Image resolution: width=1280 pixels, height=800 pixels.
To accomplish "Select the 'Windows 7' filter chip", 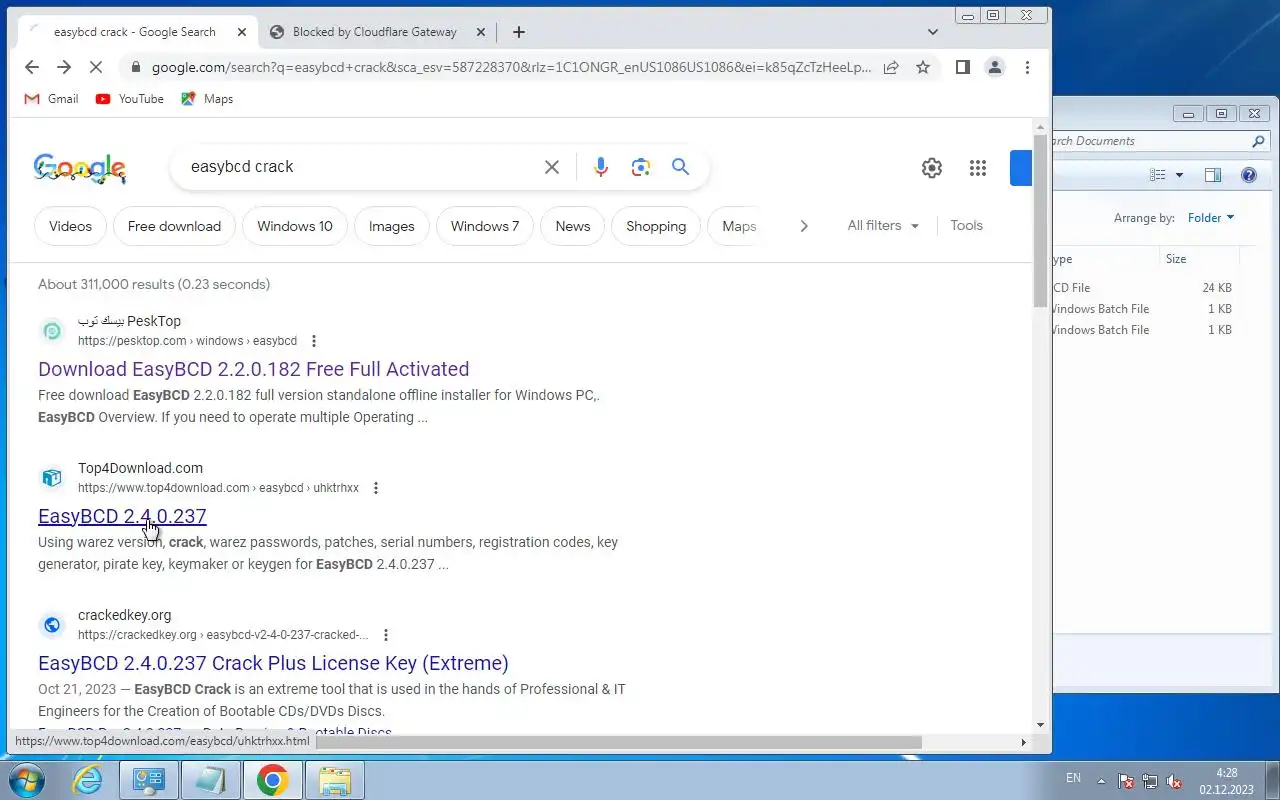I will (x=485, y=226).
